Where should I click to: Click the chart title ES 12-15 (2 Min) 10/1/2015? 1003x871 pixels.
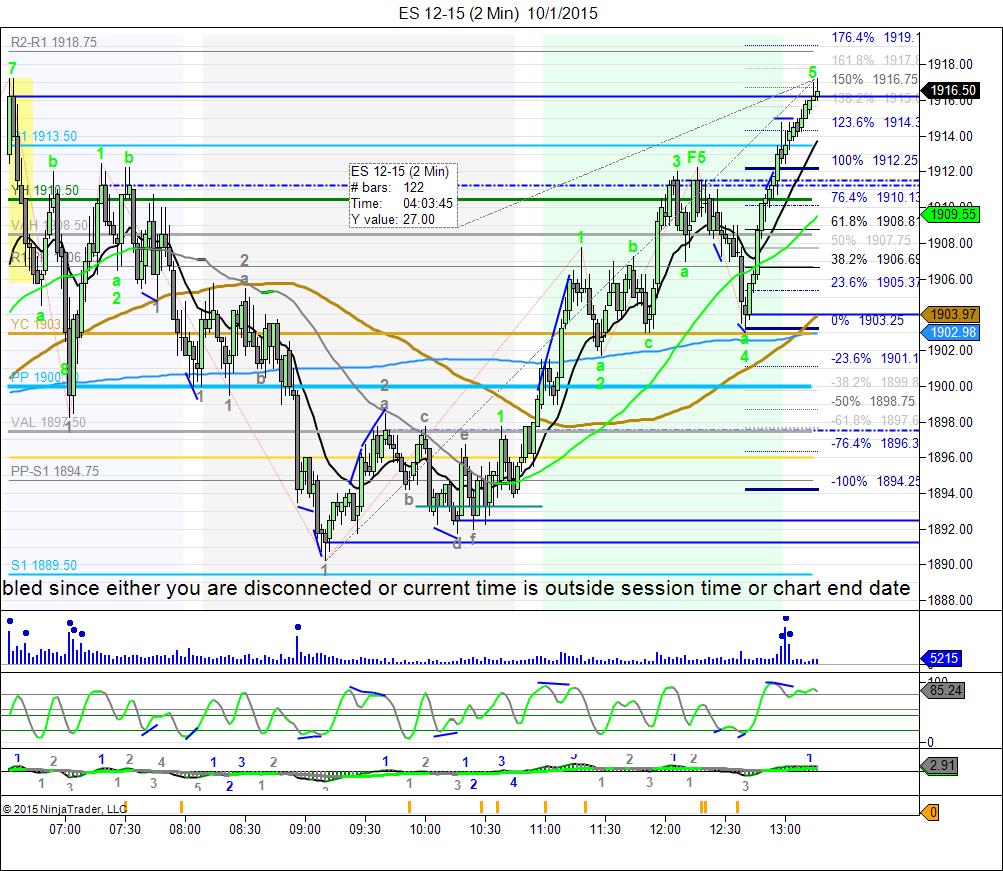point(498,13)
